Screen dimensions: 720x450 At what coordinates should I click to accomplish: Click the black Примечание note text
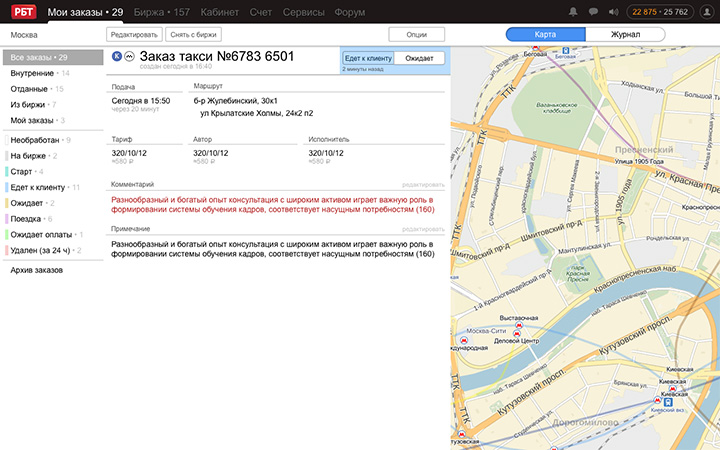tap(273, 249)
